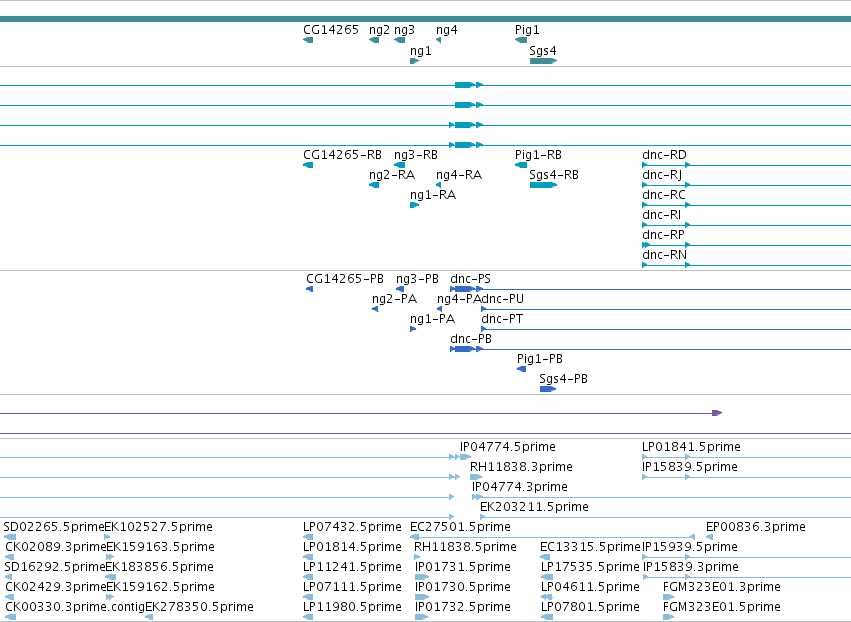Select EST EC27501.5prime
The width and height of the screenshot is (851, 622).
pyautogui.click(x=460, y=527)
